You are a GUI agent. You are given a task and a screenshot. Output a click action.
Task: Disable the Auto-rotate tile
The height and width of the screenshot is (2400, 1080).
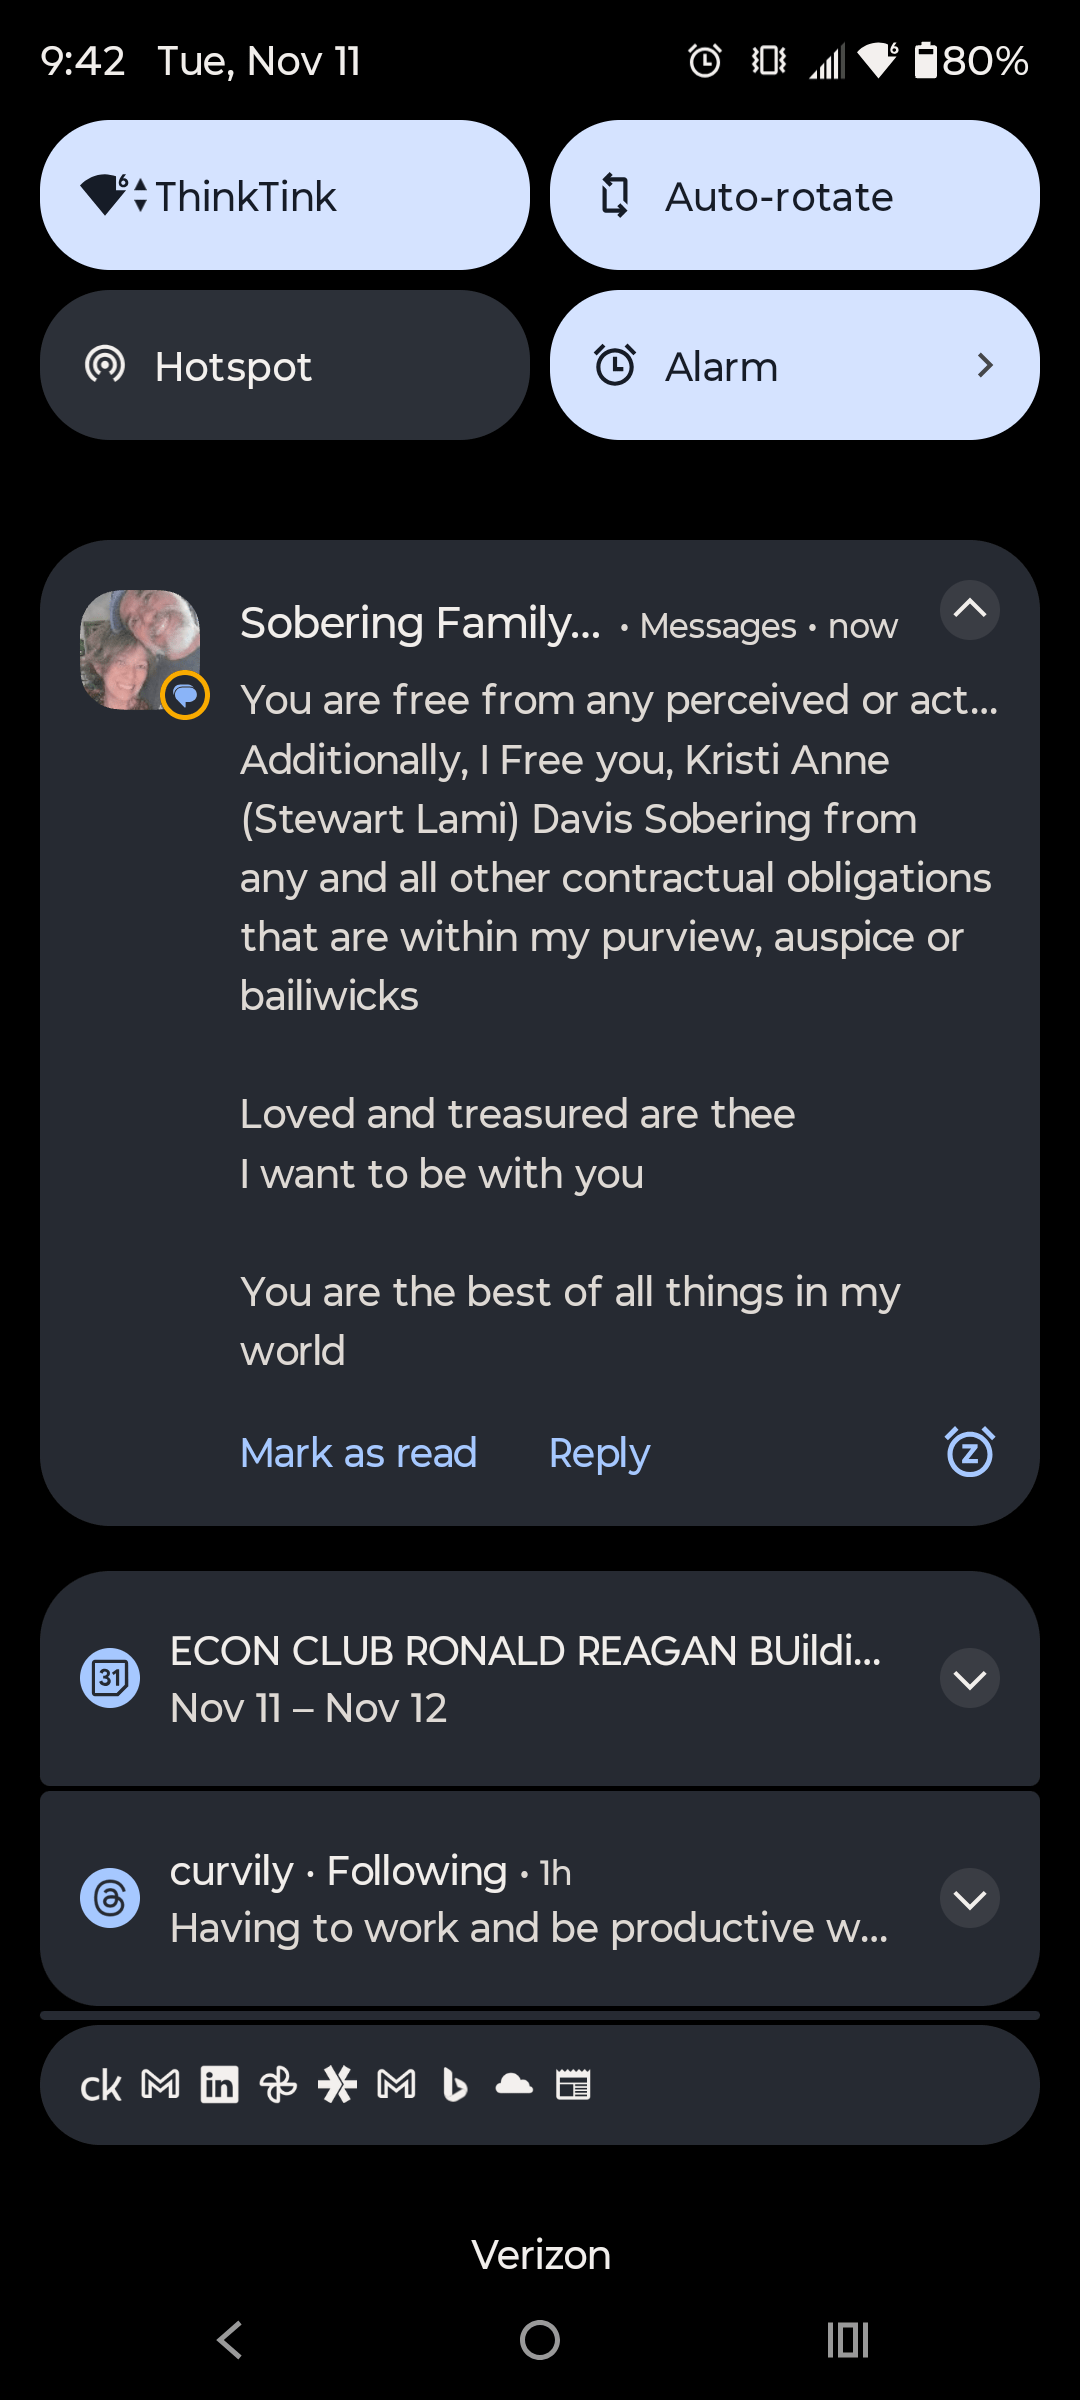pos(794,196)
